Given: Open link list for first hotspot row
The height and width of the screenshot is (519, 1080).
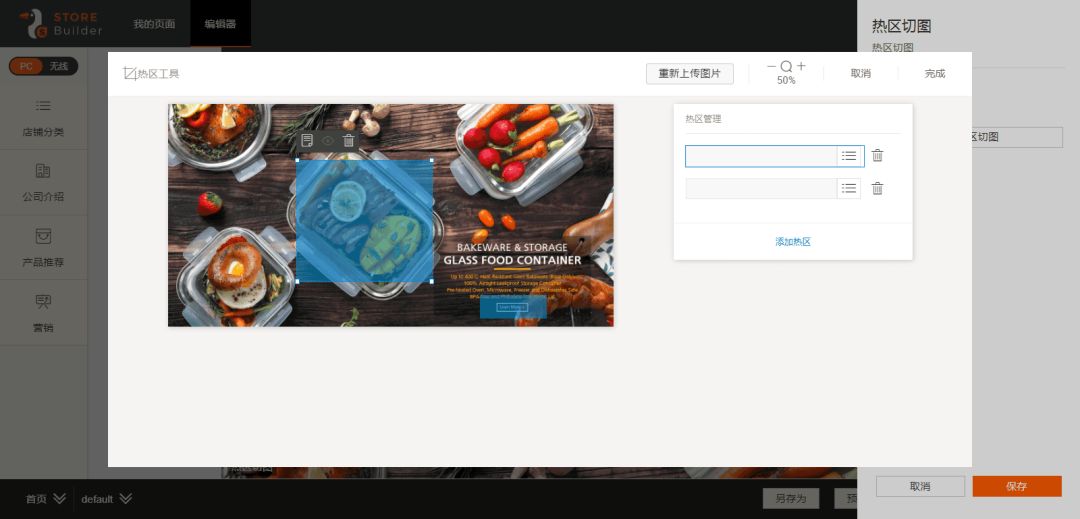Looking at the screenshot, I should click(849, 156).
